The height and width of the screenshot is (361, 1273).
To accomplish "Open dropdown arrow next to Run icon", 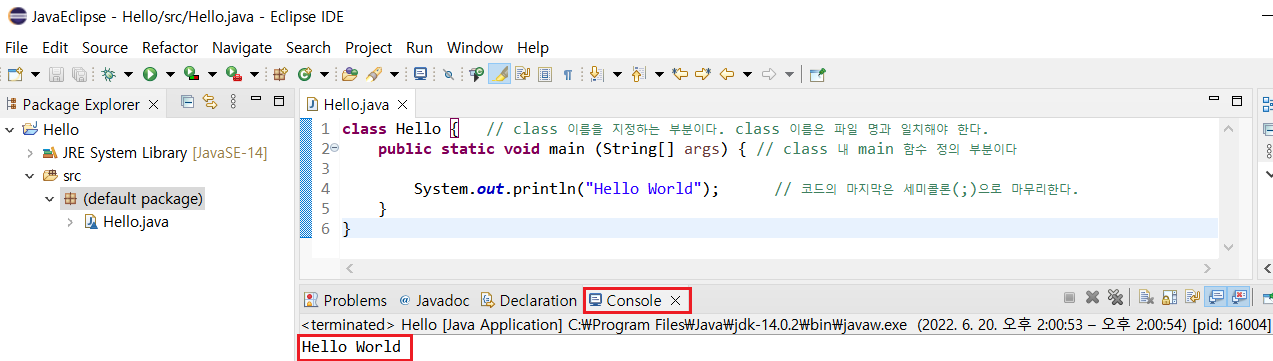I will tap(170, 74).
